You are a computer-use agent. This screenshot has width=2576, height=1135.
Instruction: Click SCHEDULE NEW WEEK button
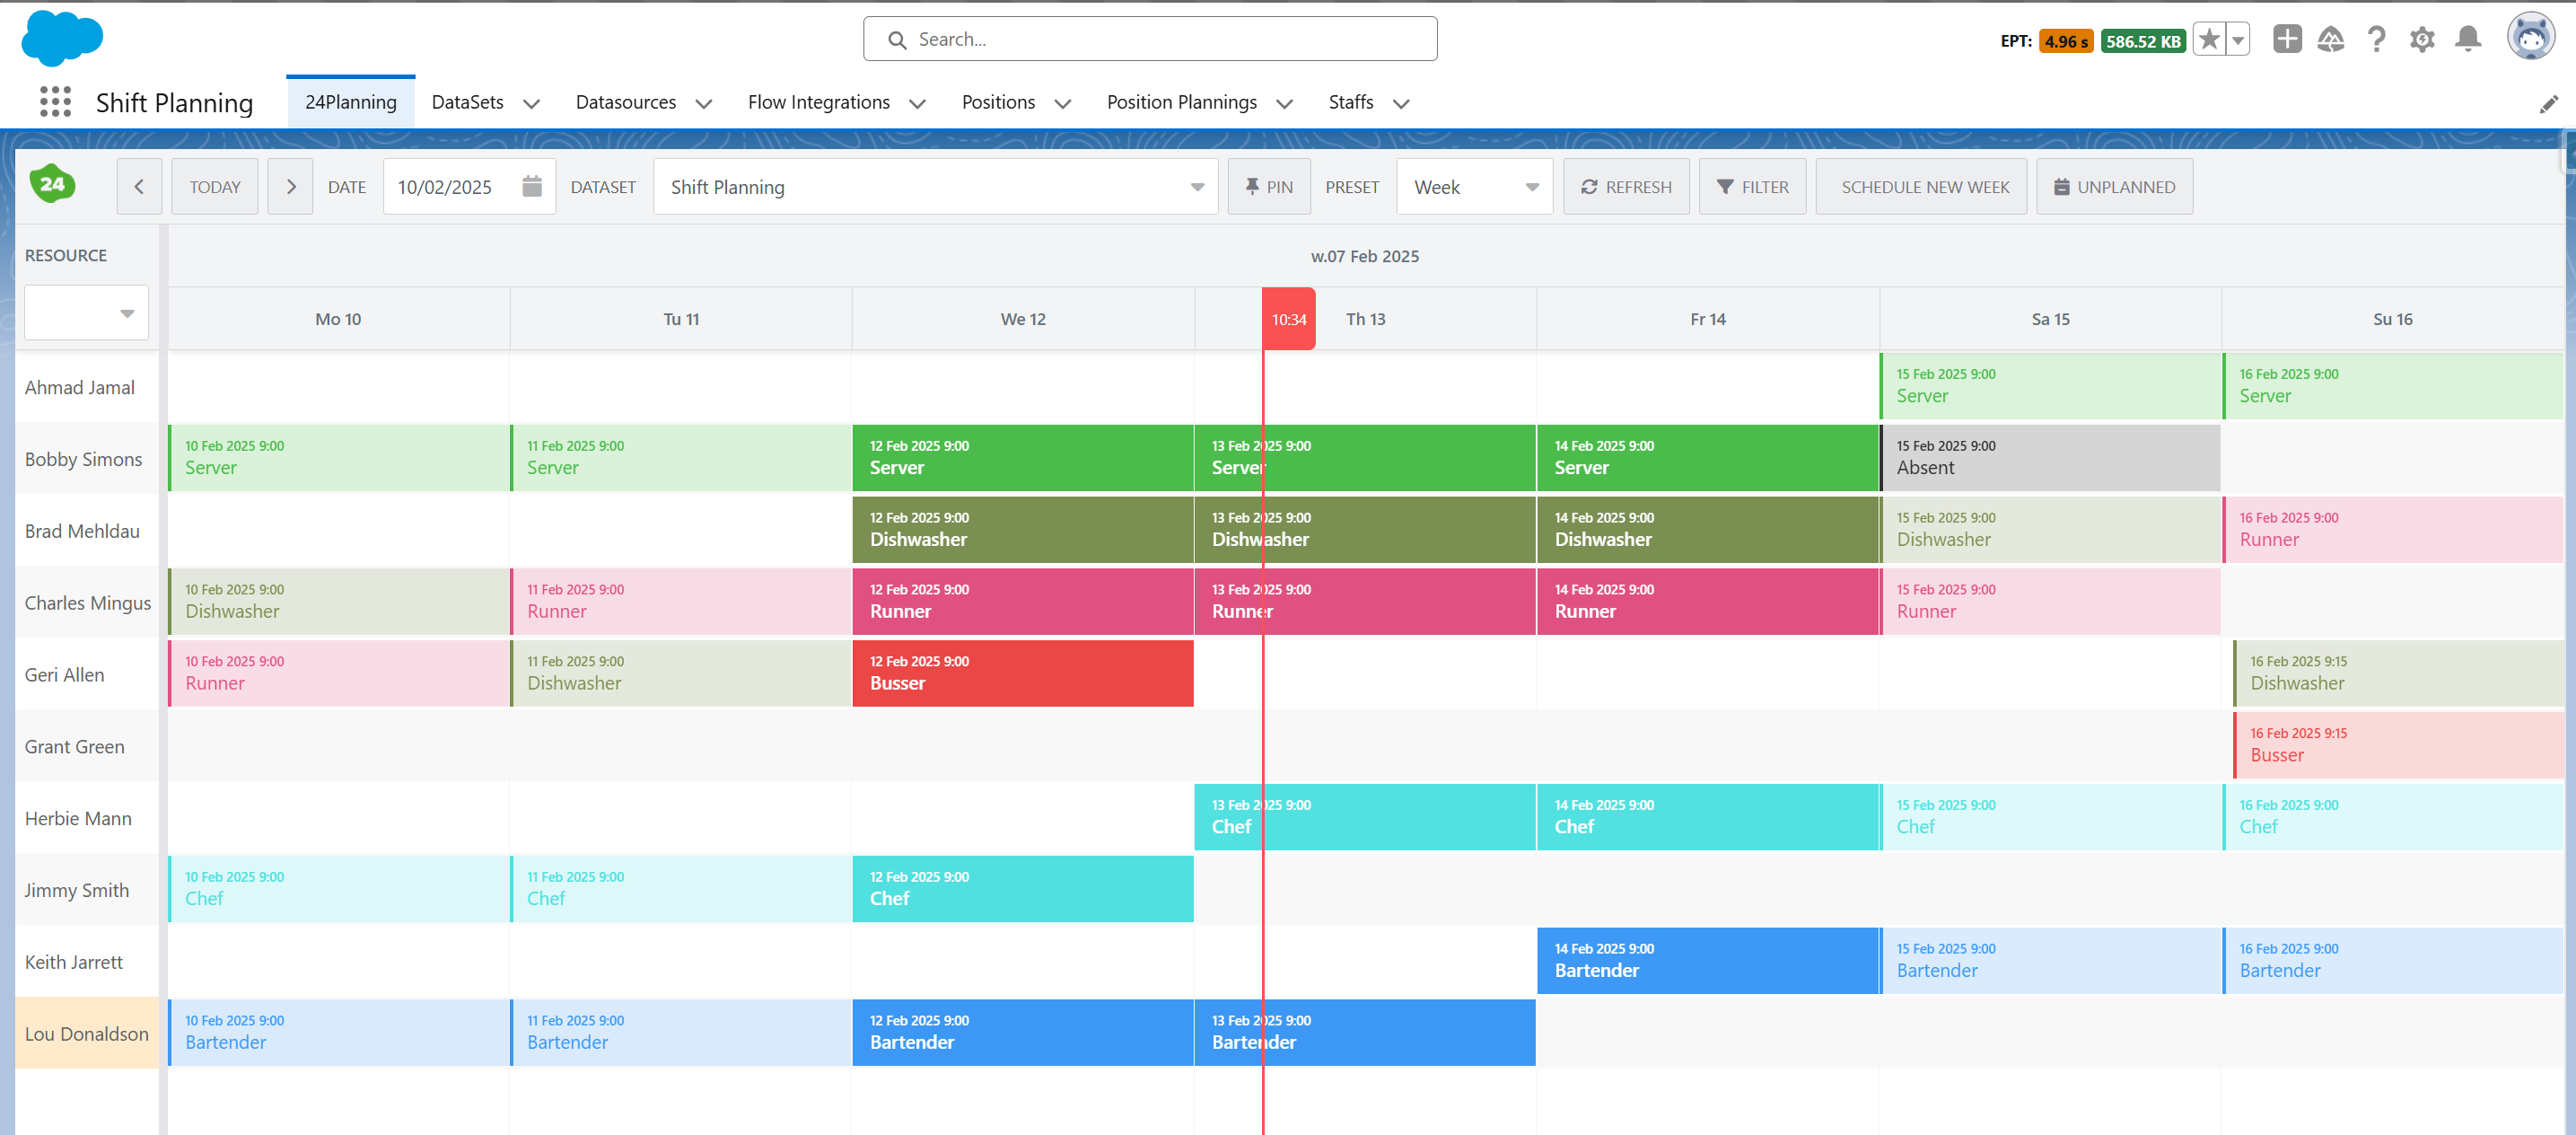tap(1924, 187)
